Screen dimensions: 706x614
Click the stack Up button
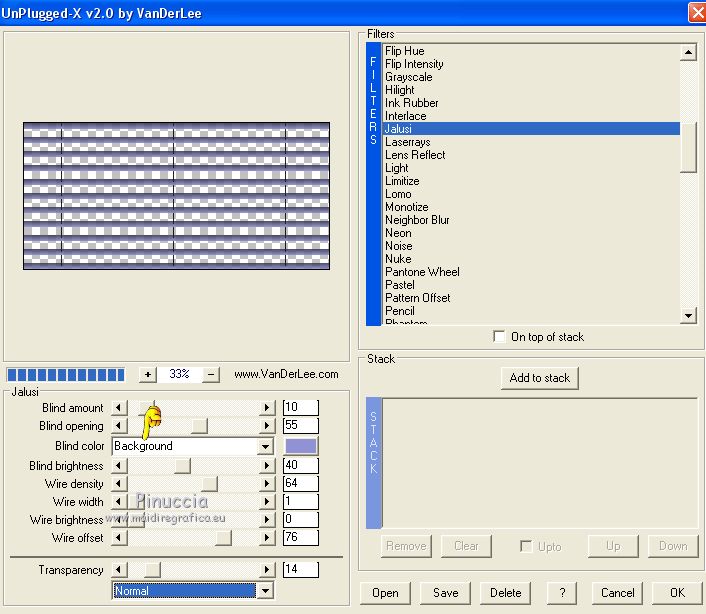pyautogui.click(x=613, y=546)
